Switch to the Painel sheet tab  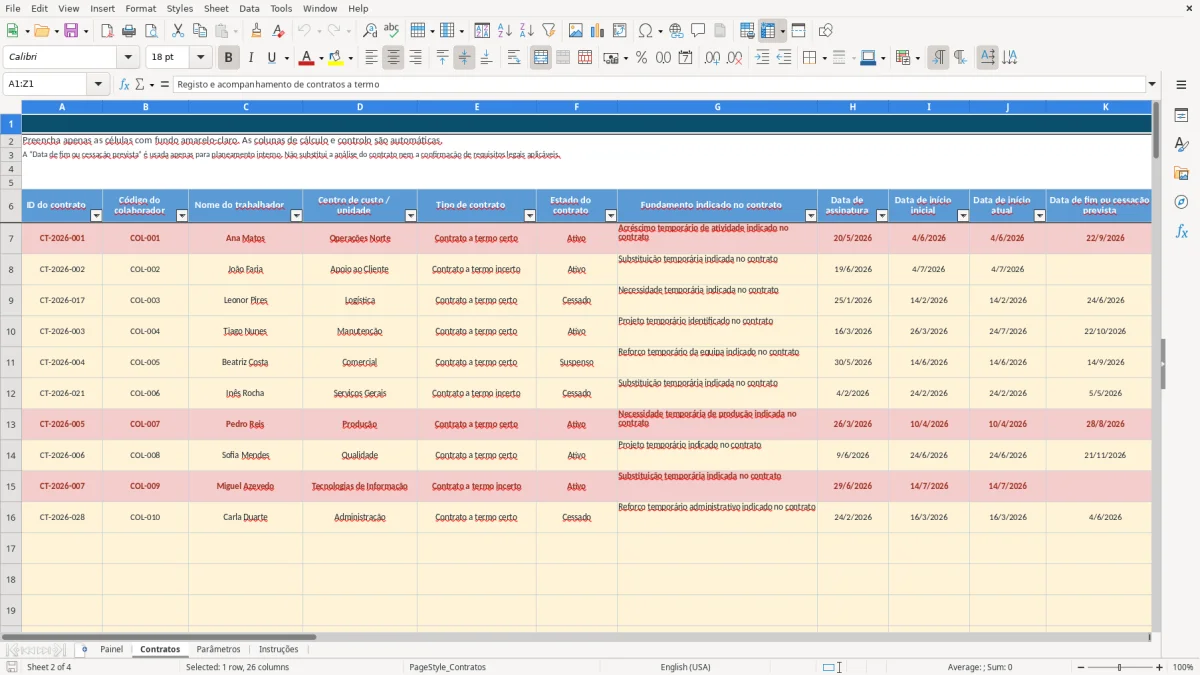coord(111,649)
